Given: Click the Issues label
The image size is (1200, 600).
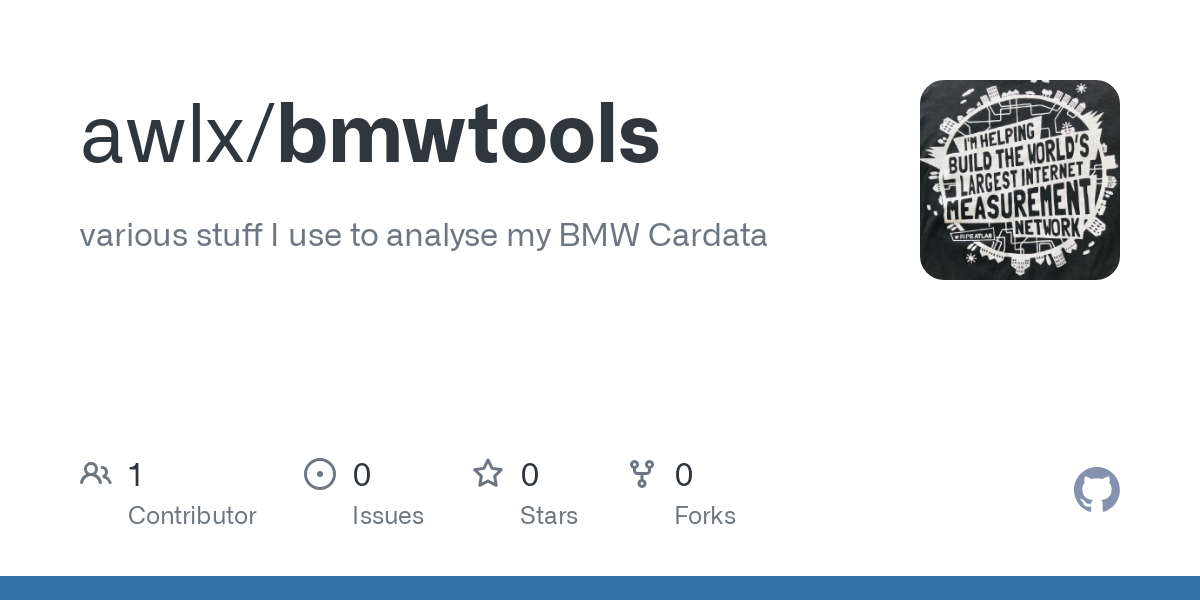Looking at the screenshot, I should tap(388, 516).
